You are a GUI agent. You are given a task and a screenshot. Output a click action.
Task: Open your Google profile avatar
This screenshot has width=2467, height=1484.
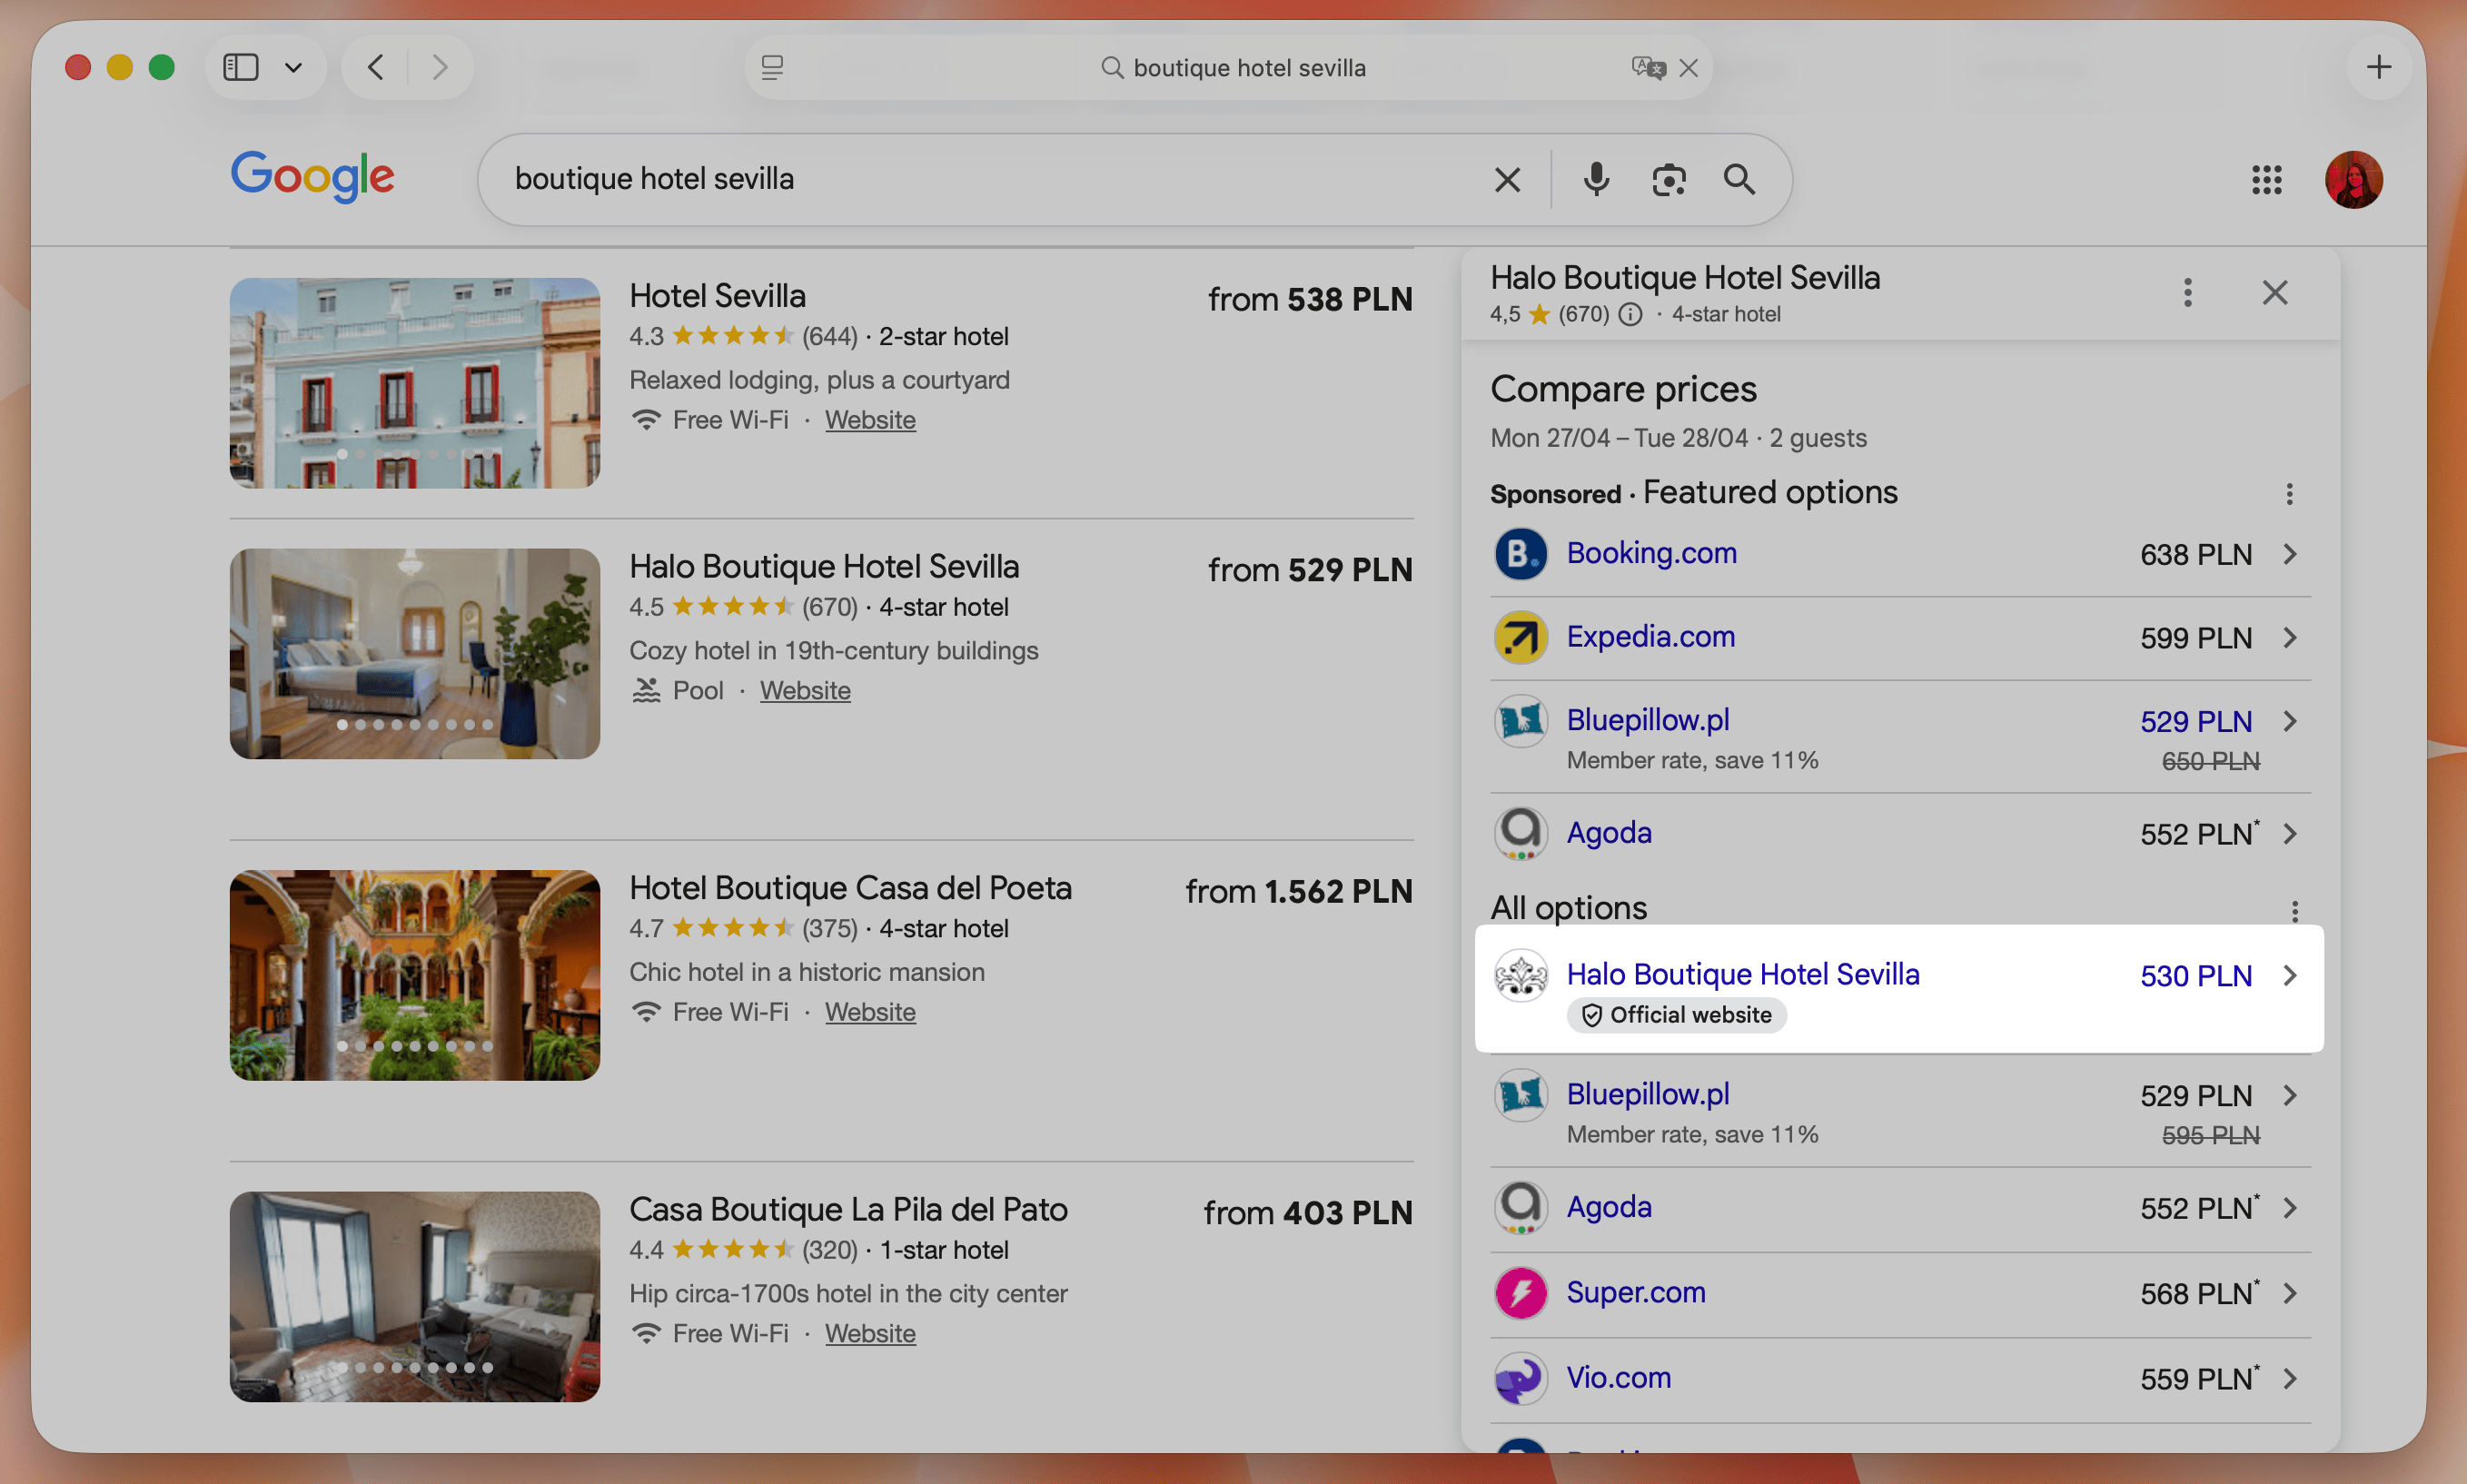click(2353, 179)
